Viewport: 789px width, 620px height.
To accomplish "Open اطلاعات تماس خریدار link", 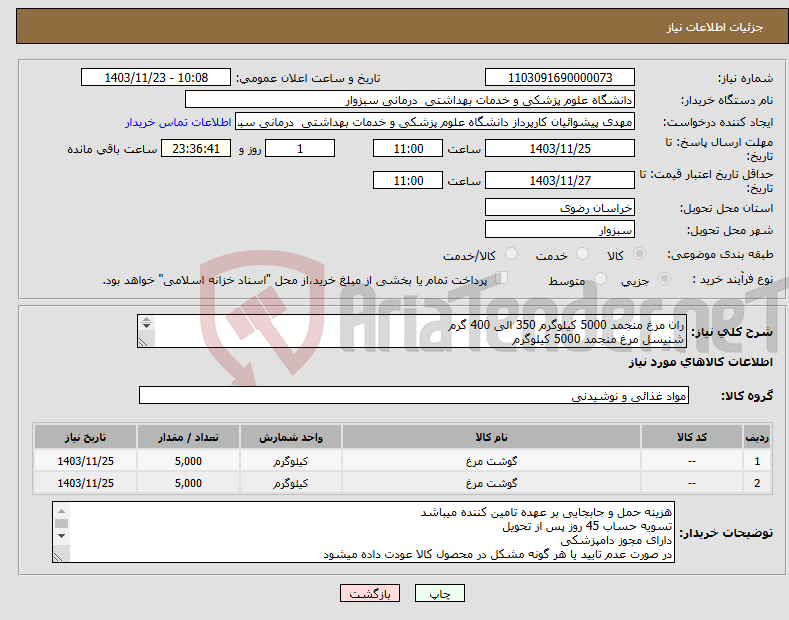I will 178,122.
